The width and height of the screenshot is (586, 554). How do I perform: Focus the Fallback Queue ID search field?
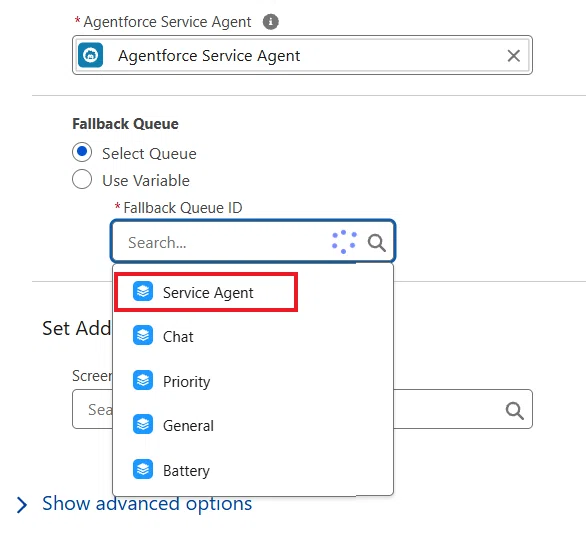point(253,241)
